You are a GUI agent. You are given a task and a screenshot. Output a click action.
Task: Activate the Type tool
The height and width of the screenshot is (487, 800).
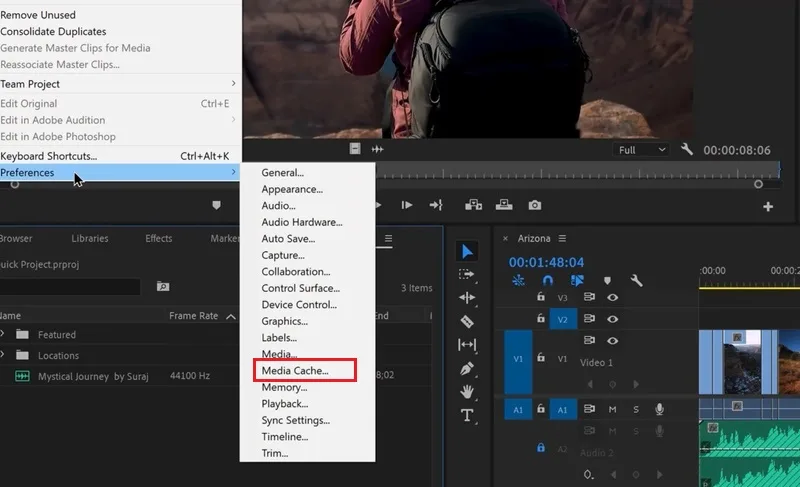click(x=467, y=415)
